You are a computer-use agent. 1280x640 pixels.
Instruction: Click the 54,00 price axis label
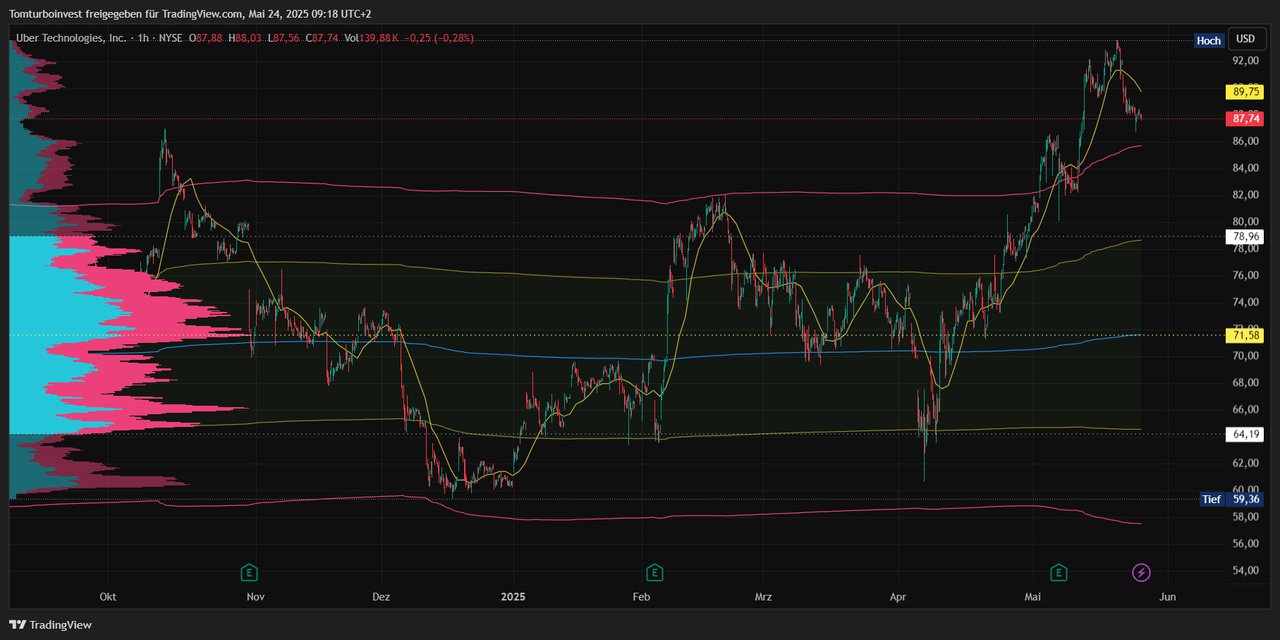coord(1245,571)
